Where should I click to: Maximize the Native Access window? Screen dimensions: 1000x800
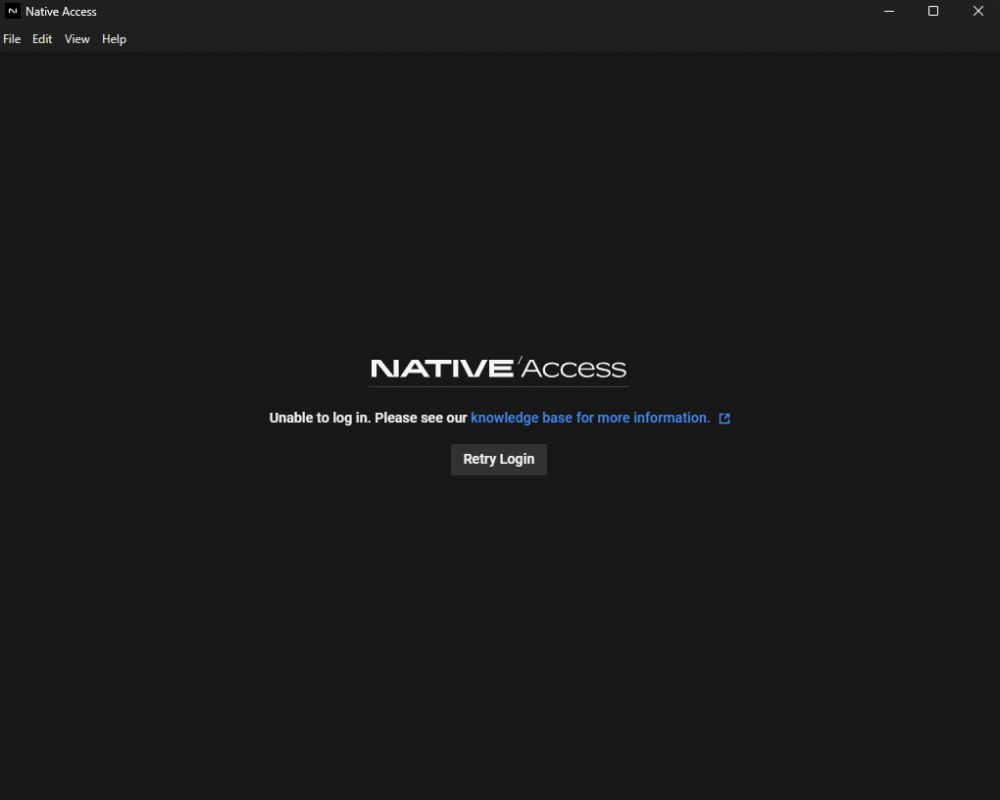(x=933, y=11)
